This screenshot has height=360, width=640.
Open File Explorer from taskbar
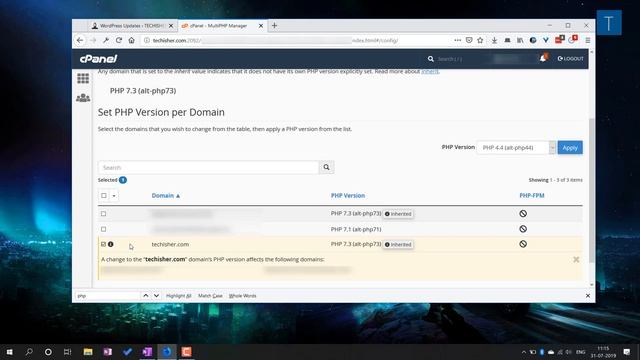tap(88, 352)
